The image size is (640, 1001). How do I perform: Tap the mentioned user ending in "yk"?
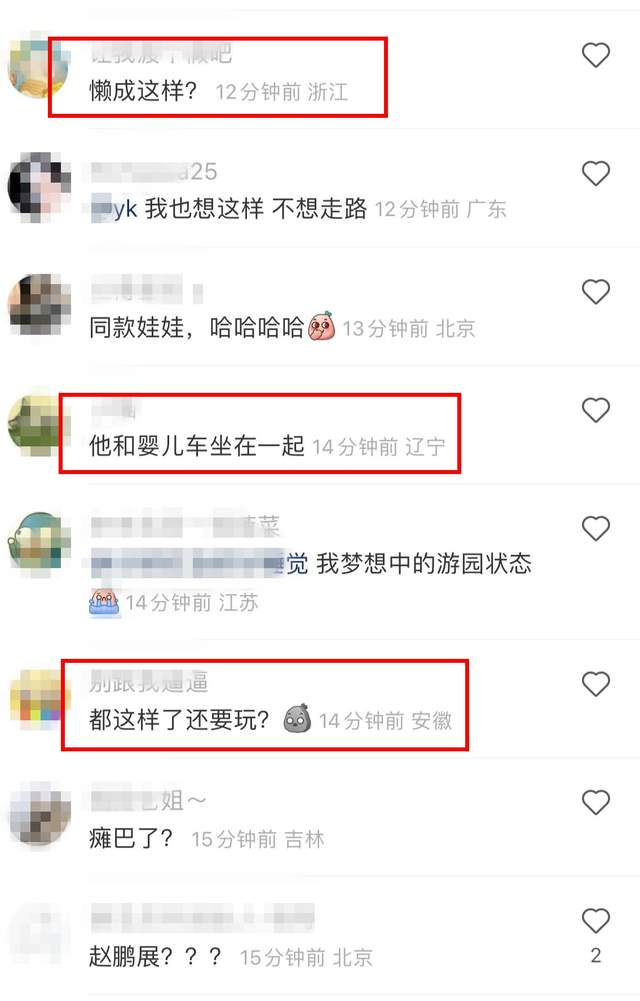point(114,209)
